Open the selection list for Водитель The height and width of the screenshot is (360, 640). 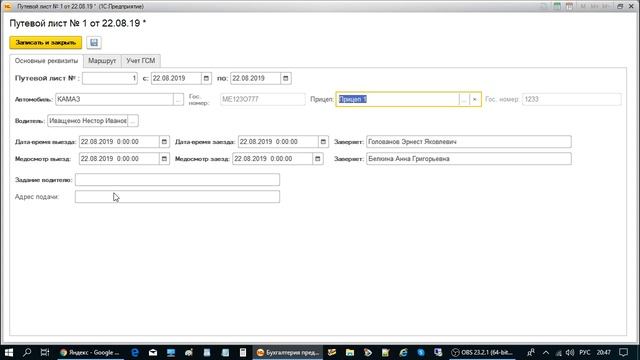pyautogui.click(x=133, y=121)
